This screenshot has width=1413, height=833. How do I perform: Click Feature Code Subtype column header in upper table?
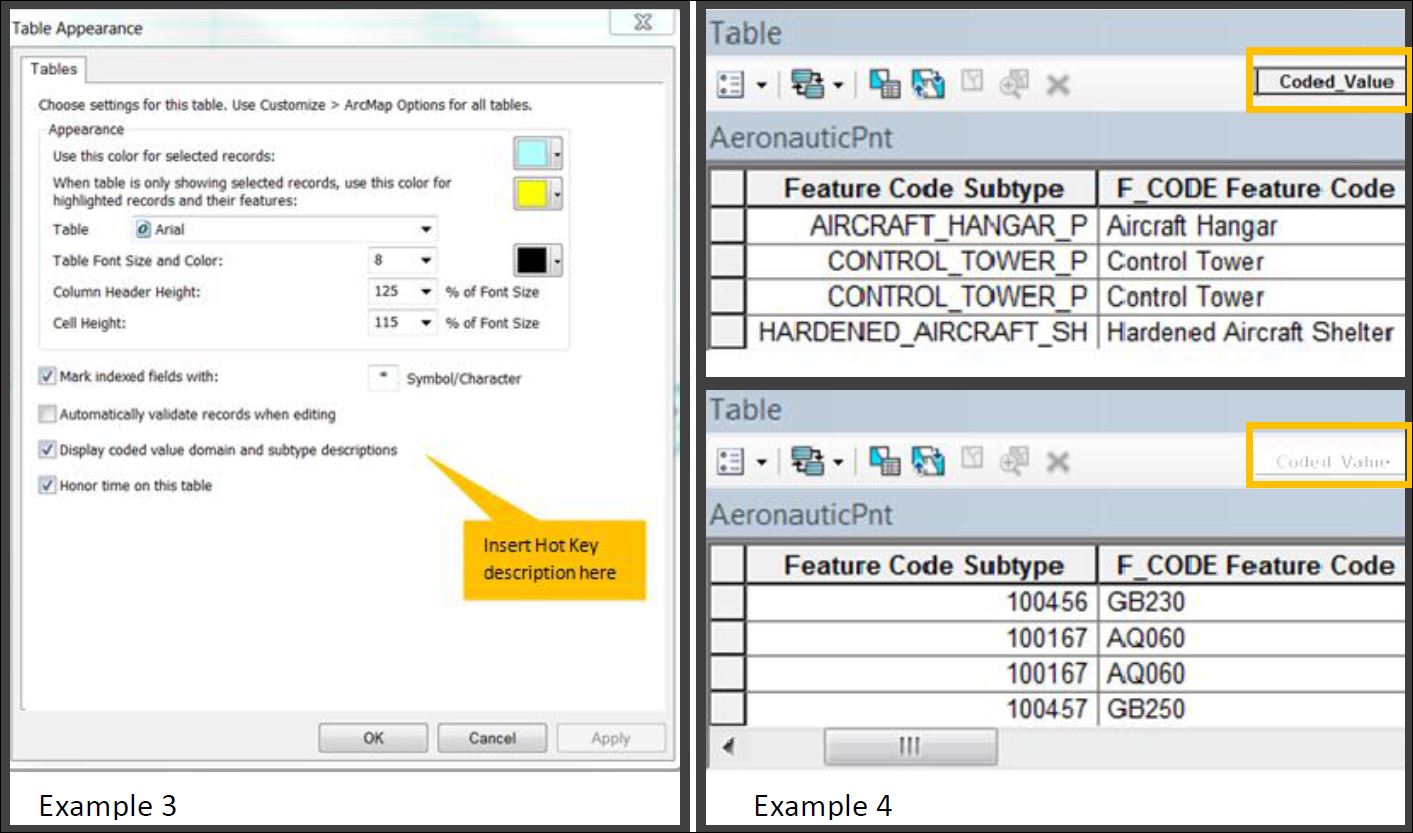(x=922, y=189)
